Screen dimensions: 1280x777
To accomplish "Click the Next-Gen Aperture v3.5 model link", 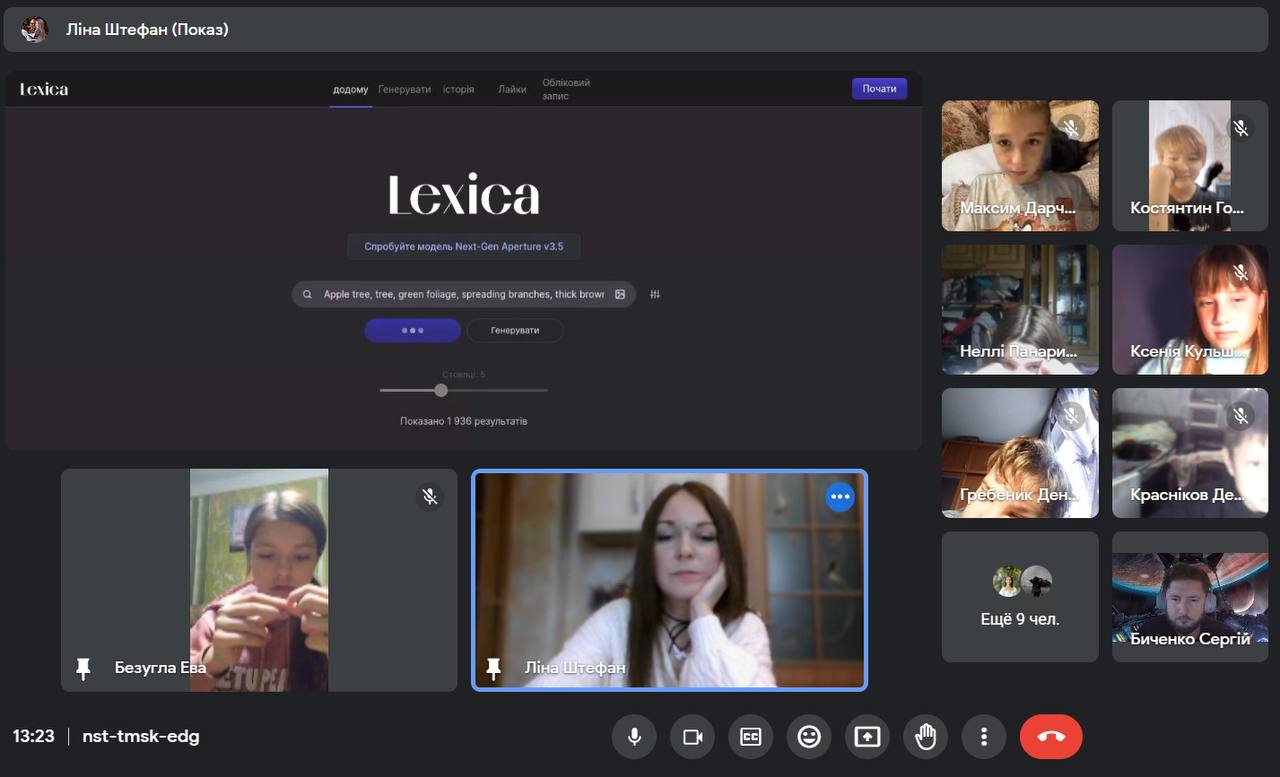I will tap(463, 246).
